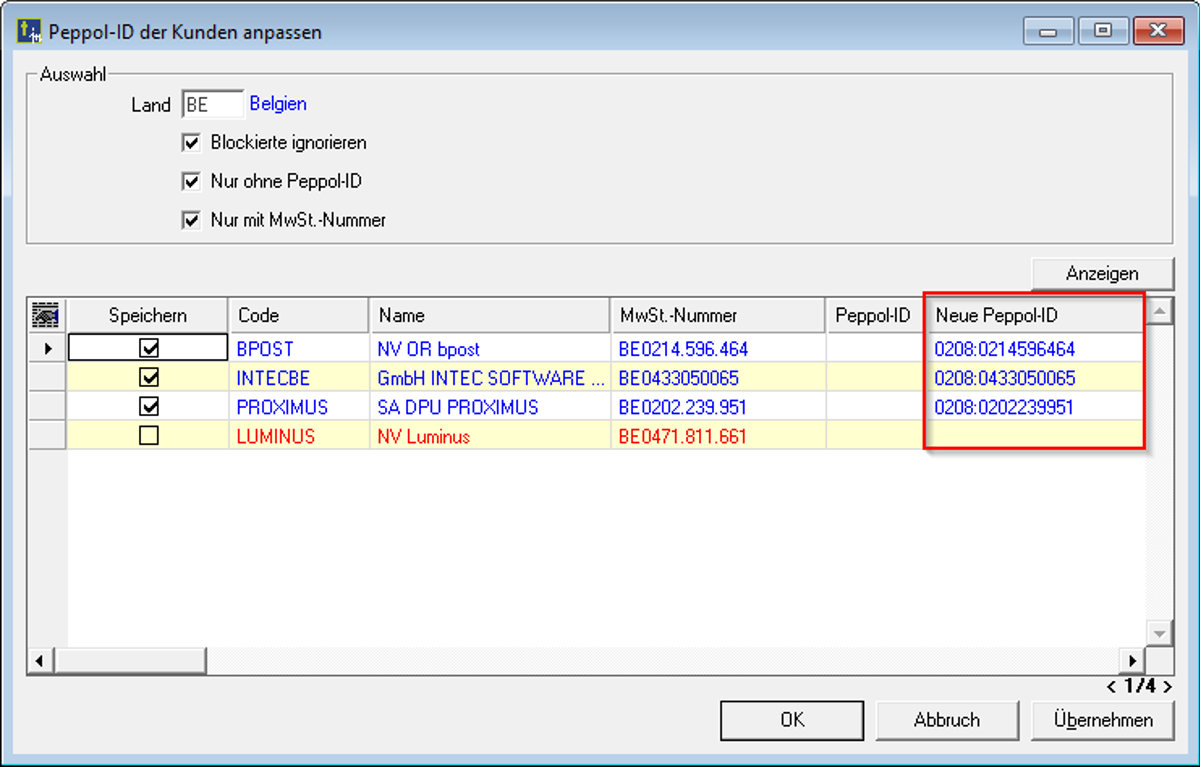The width and height of the screenshot is (1200, 767).
Task: Select the PROXIMUS code cell
Action: tap(282, 407)
